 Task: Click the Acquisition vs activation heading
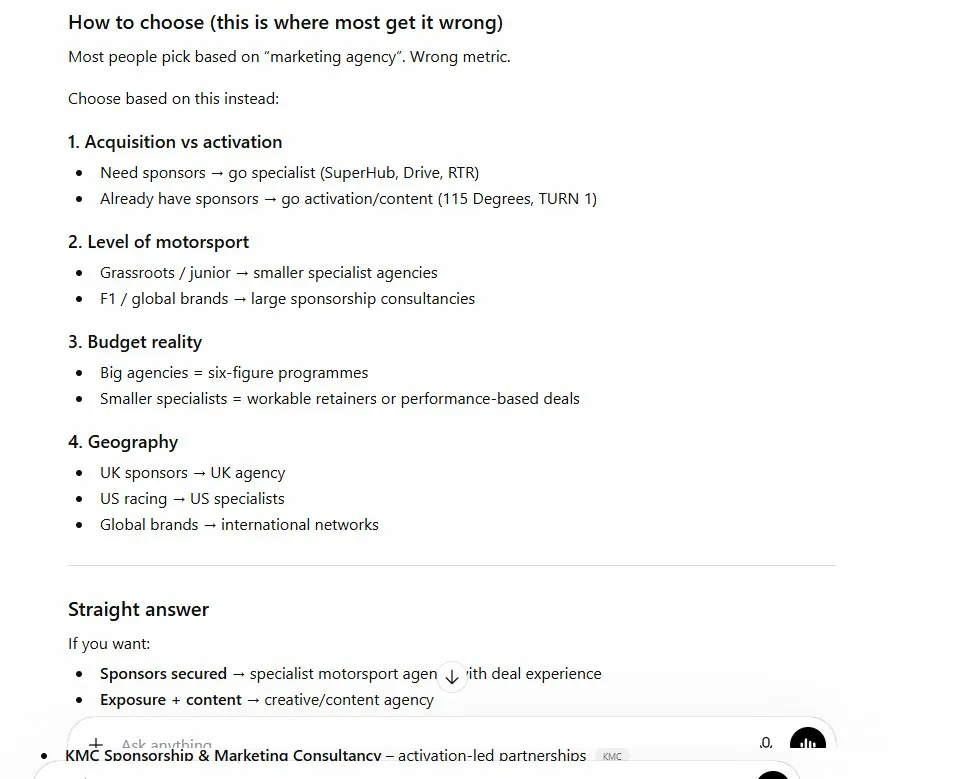[x=175, y=141]
